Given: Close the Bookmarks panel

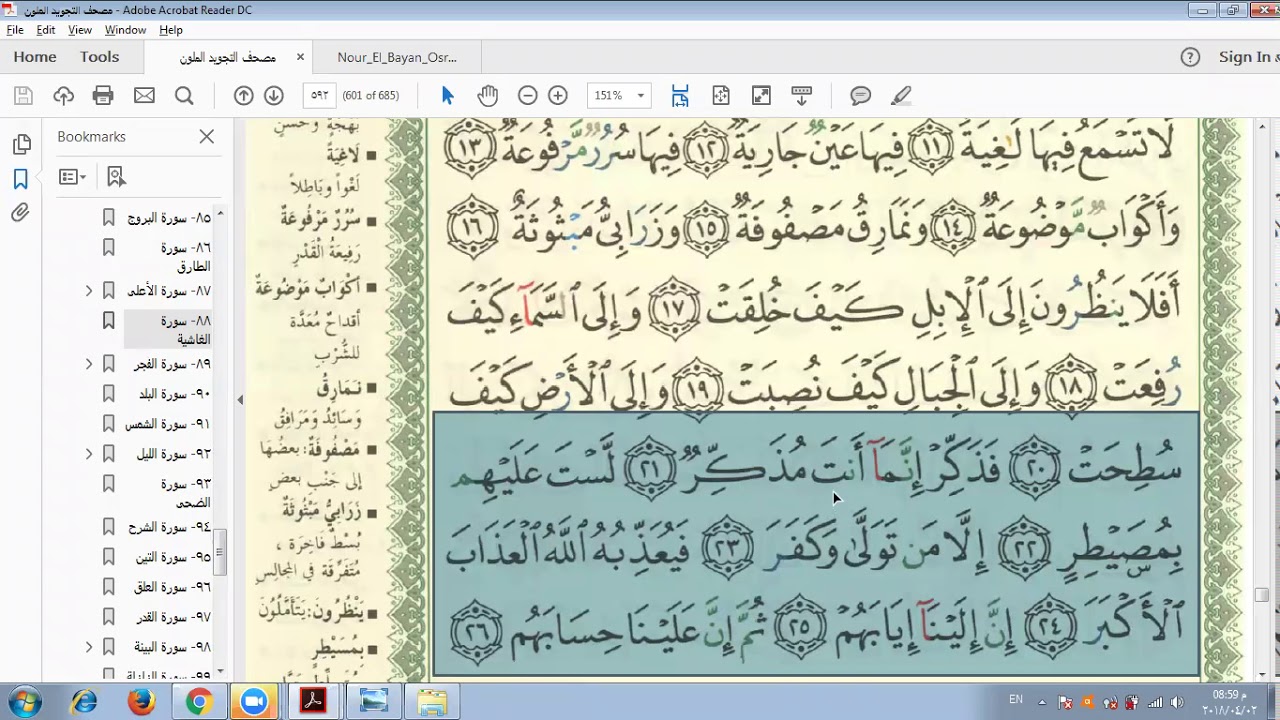Looking at the screenshot, I should (x=207, y=136).
